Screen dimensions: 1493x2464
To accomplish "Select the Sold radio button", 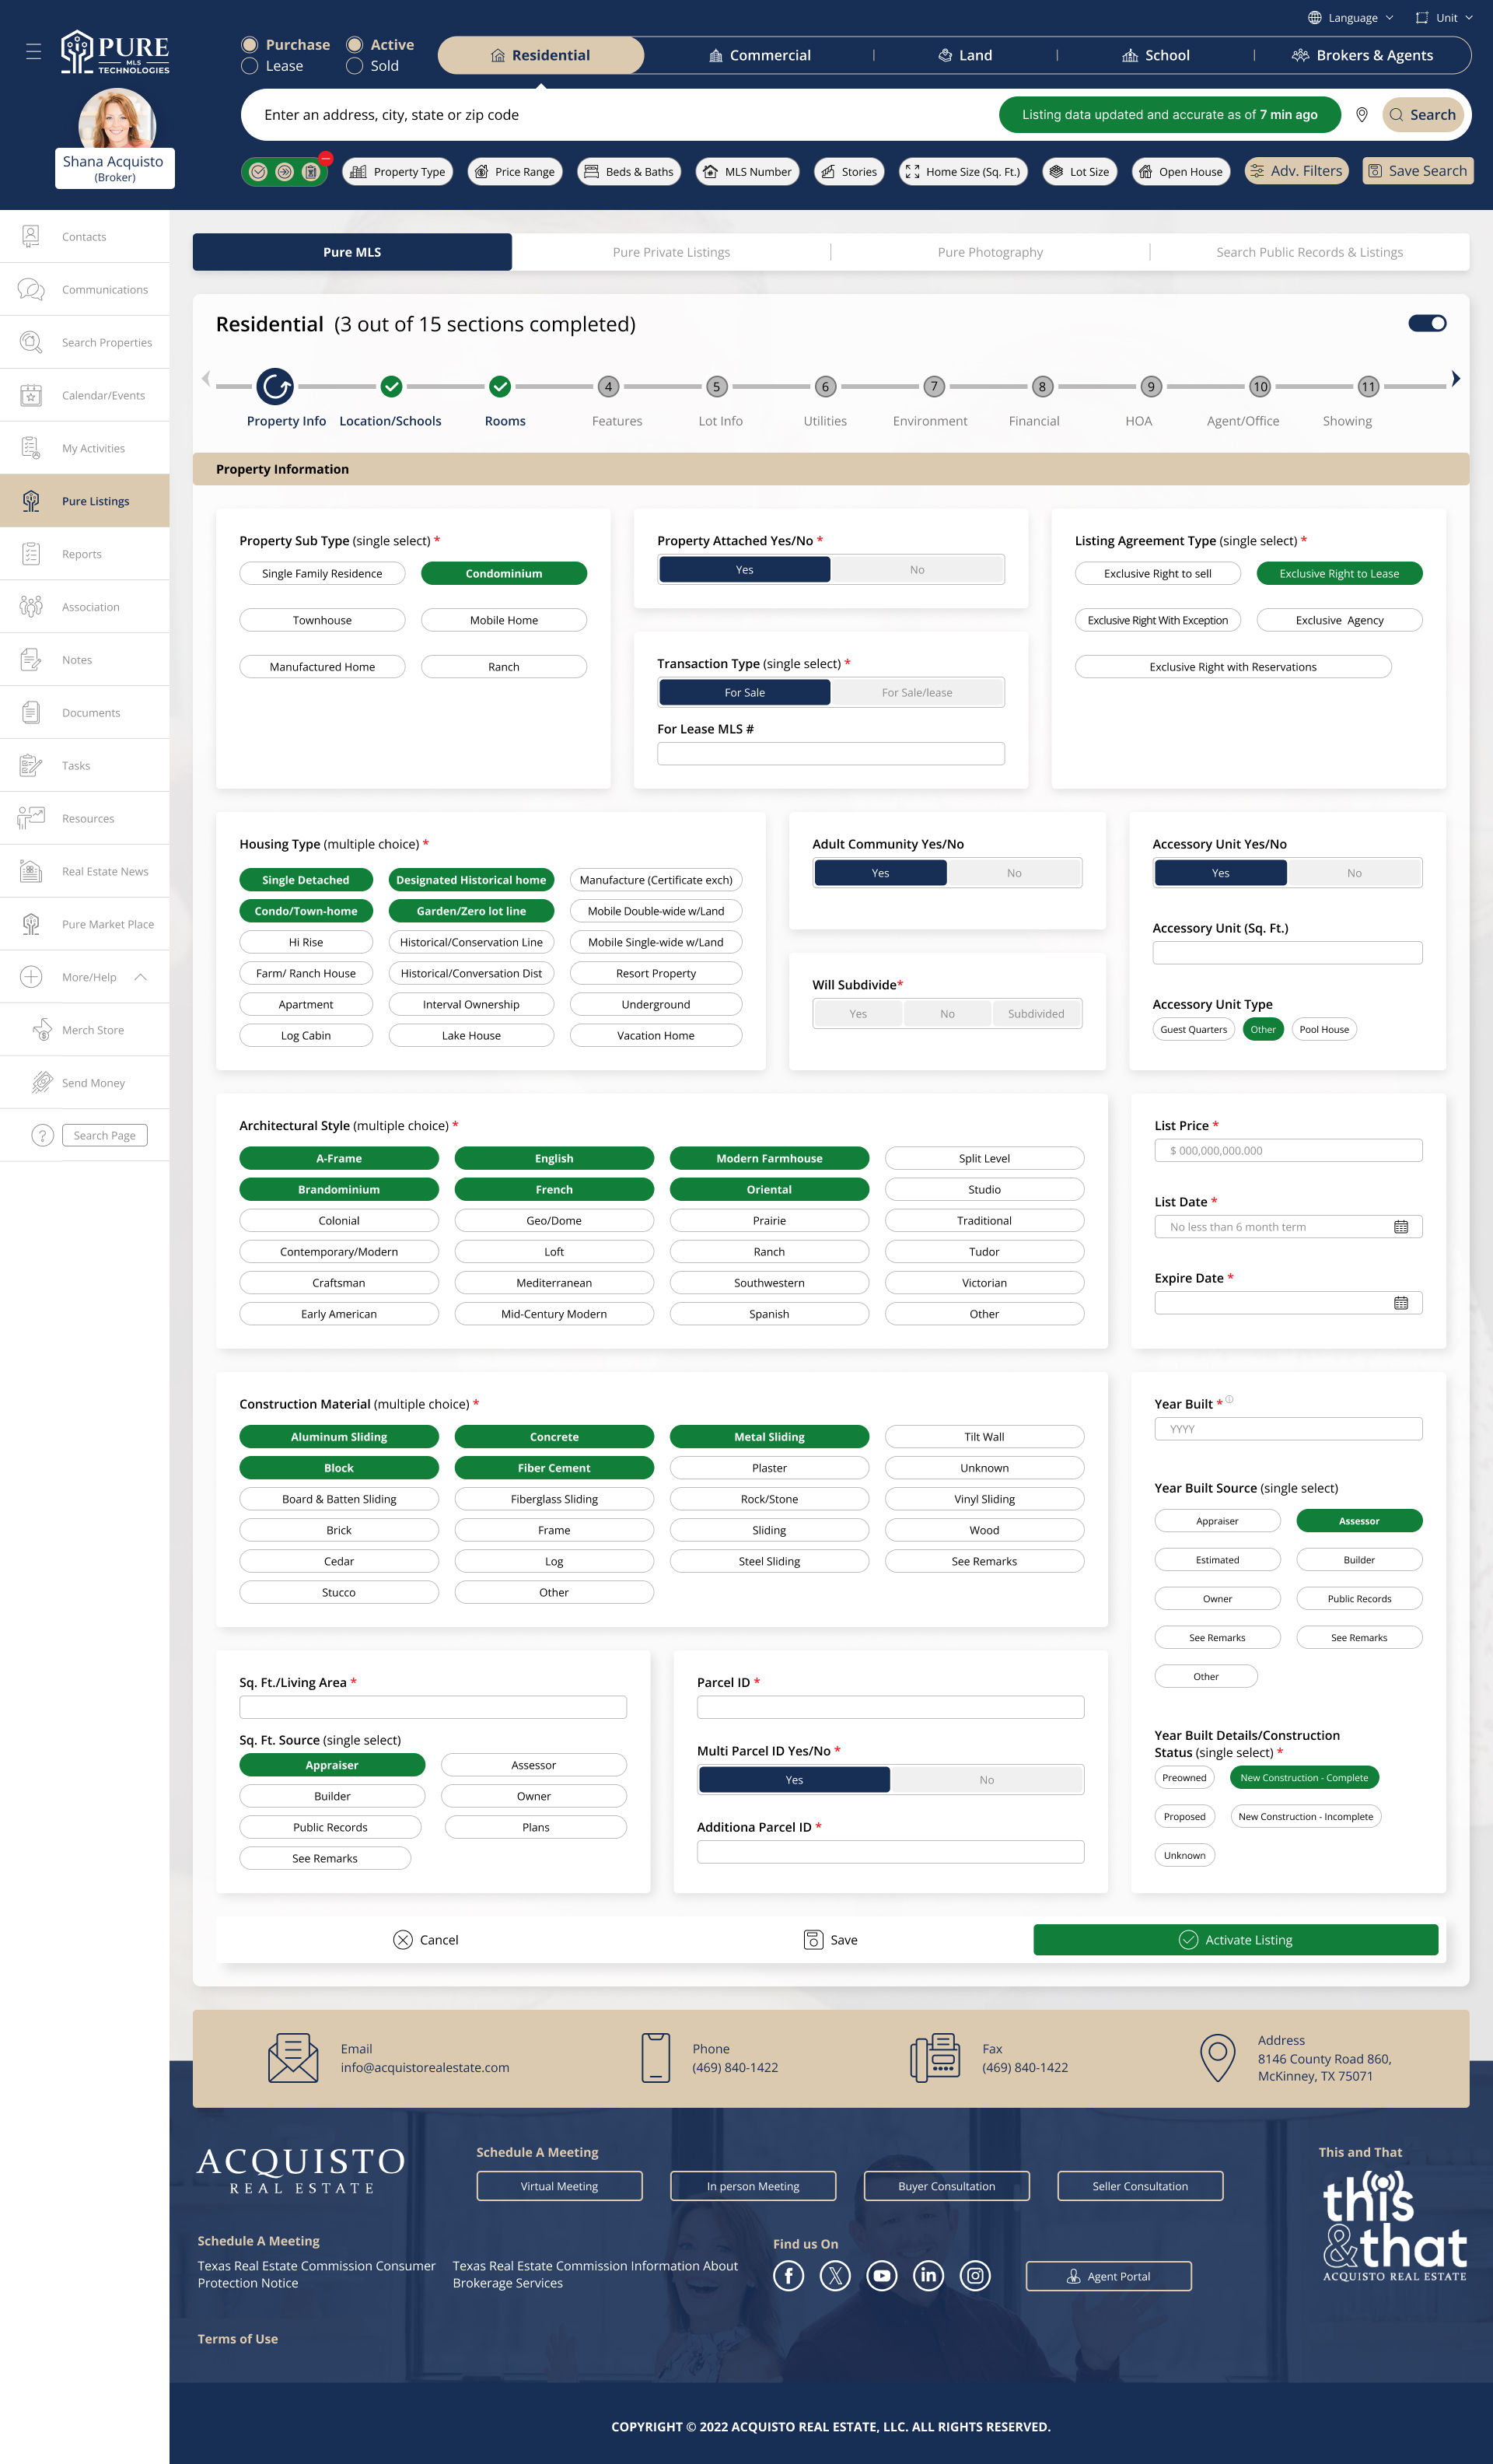I will click(x=354, y=66).
